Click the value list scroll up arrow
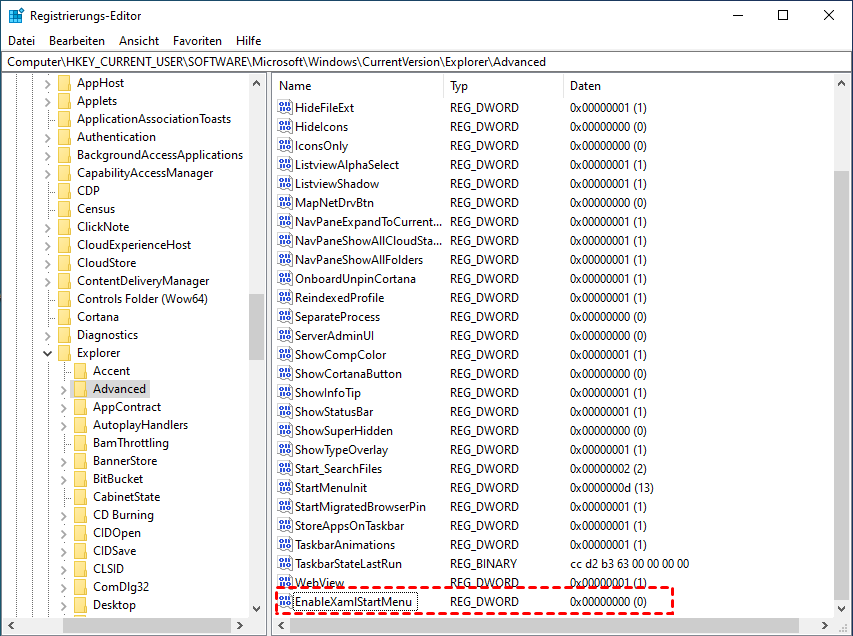Image resolution: width=853 pixels, height=636 pixels. coord(841,84)
